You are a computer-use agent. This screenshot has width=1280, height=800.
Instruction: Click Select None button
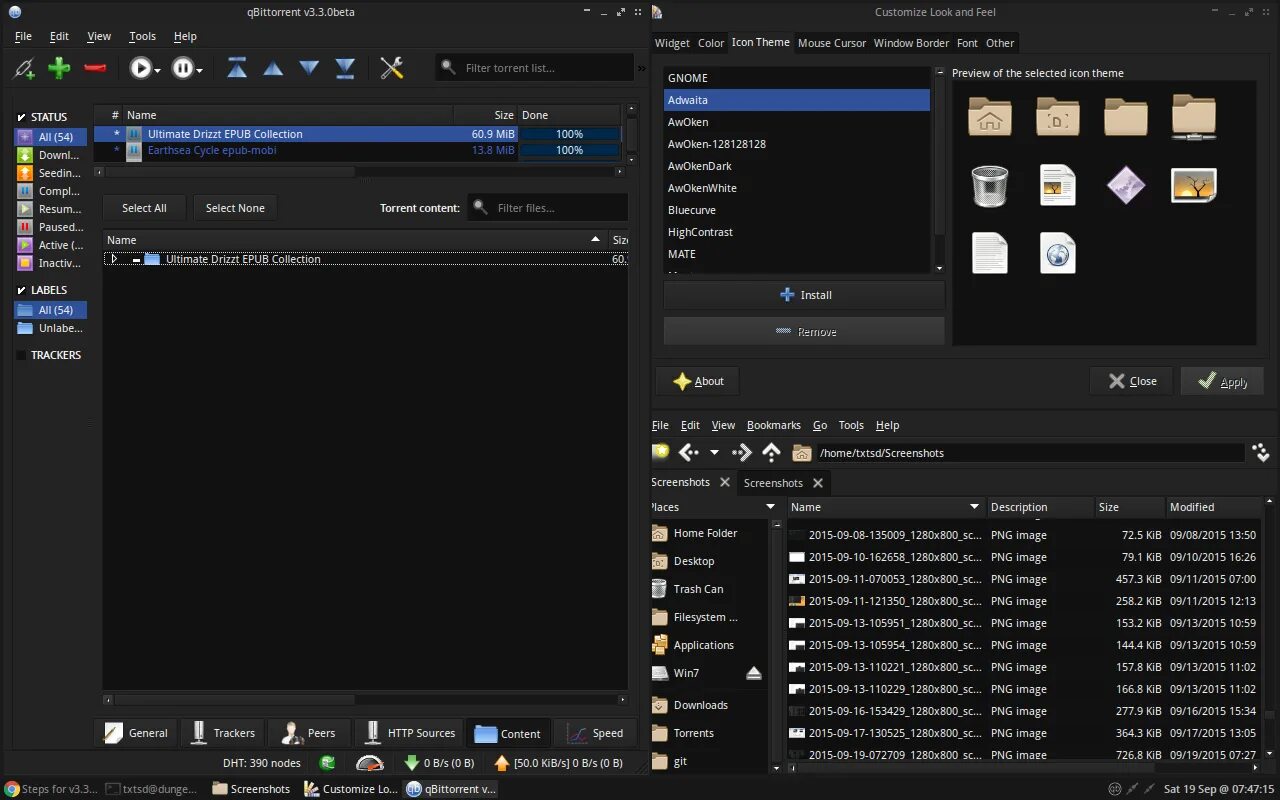[235, 208]
